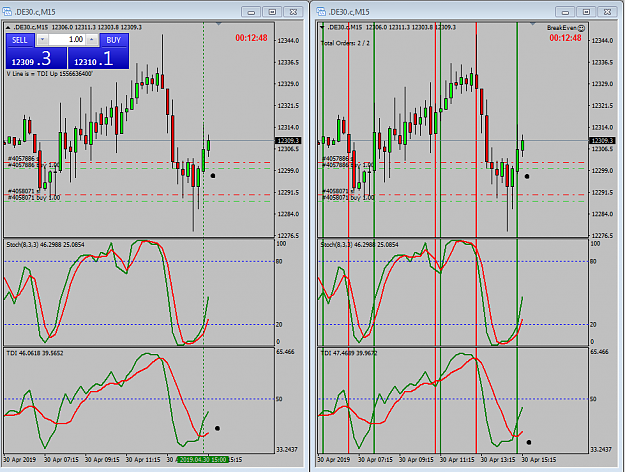625x472 pixels.
Task: Click the 'TDI 46.0618 39.5652' label in left window
Action: [x=35, y=353]
